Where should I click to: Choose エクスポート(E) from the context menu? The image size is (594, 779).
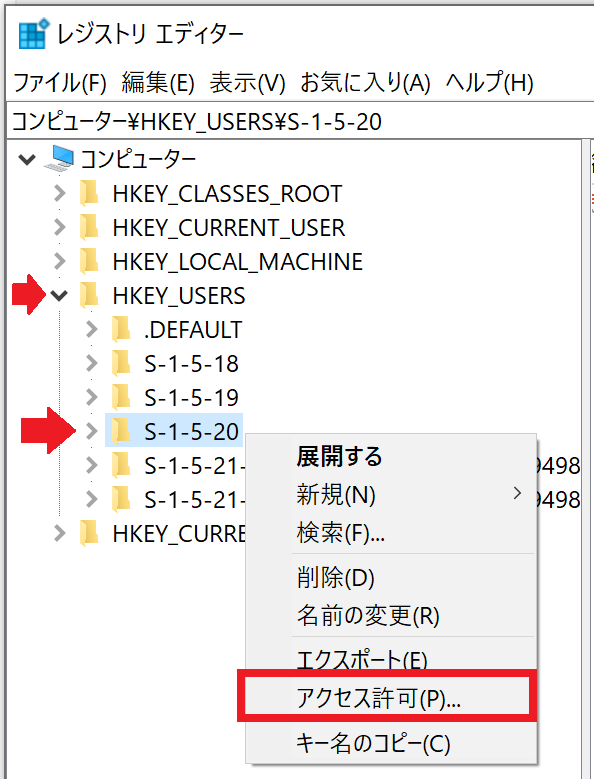point(391,658)
